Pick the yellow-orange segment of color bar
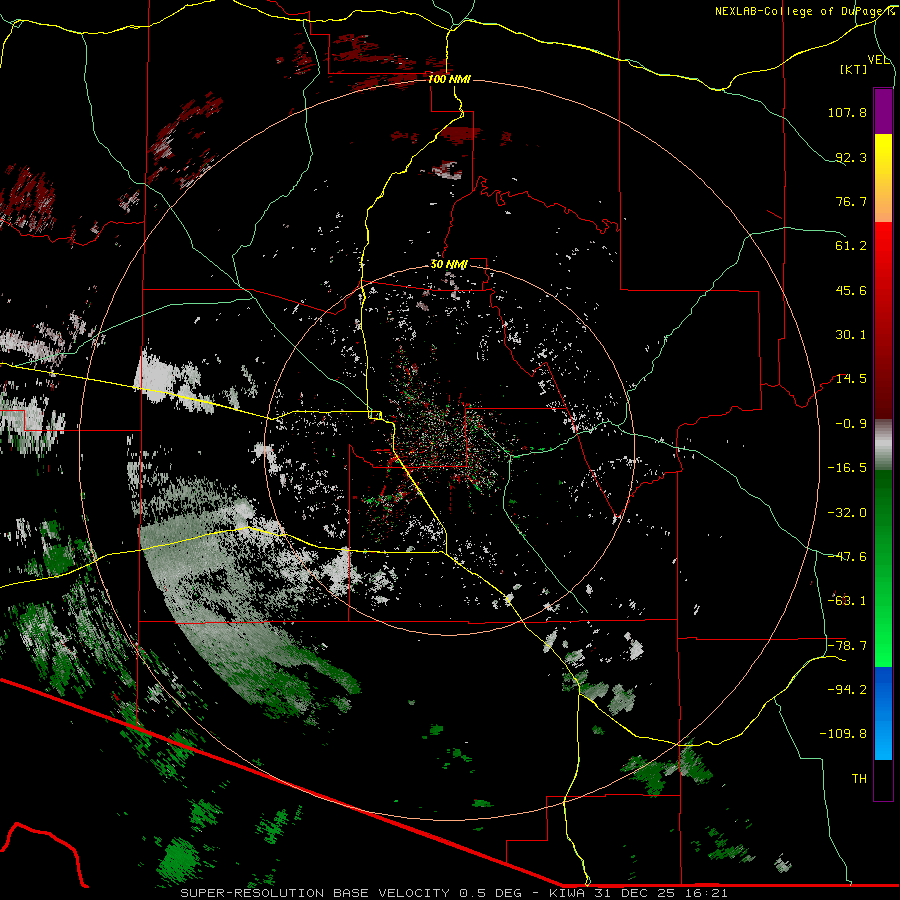The width and height of the screenshot is (900, 900). coord(883,178)
